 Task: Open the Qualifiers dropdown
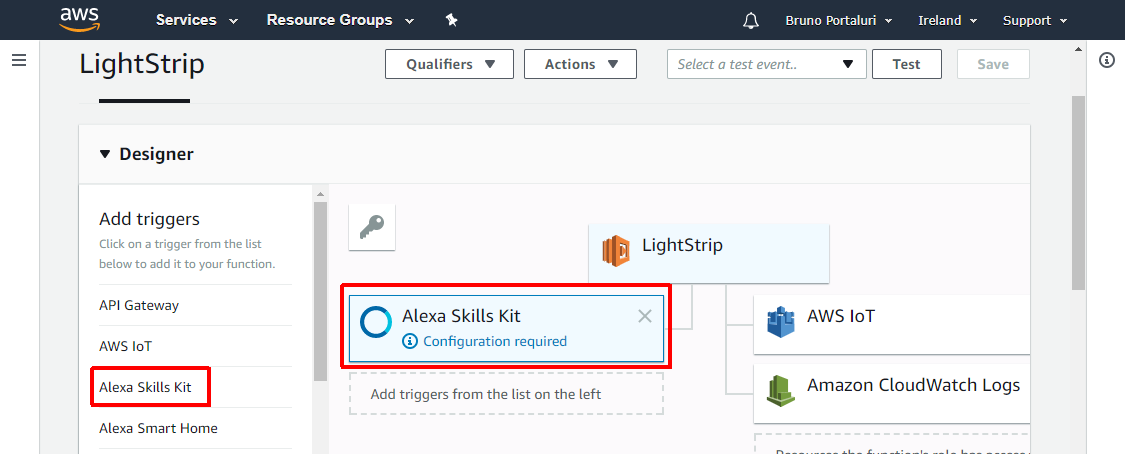coord(449,64)
